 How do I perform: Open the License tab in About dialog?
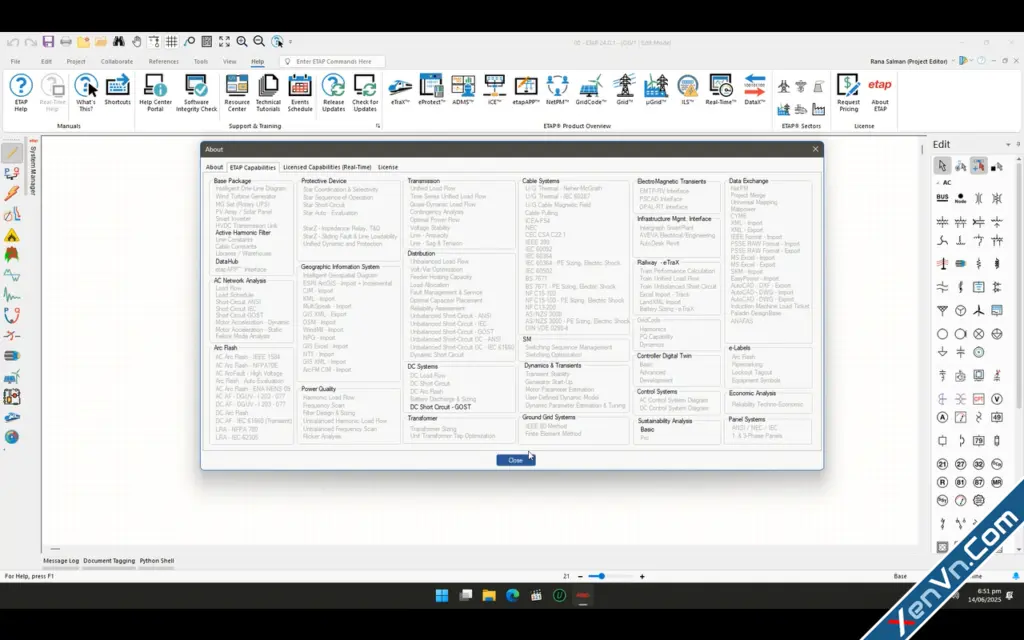click(388, 167)
